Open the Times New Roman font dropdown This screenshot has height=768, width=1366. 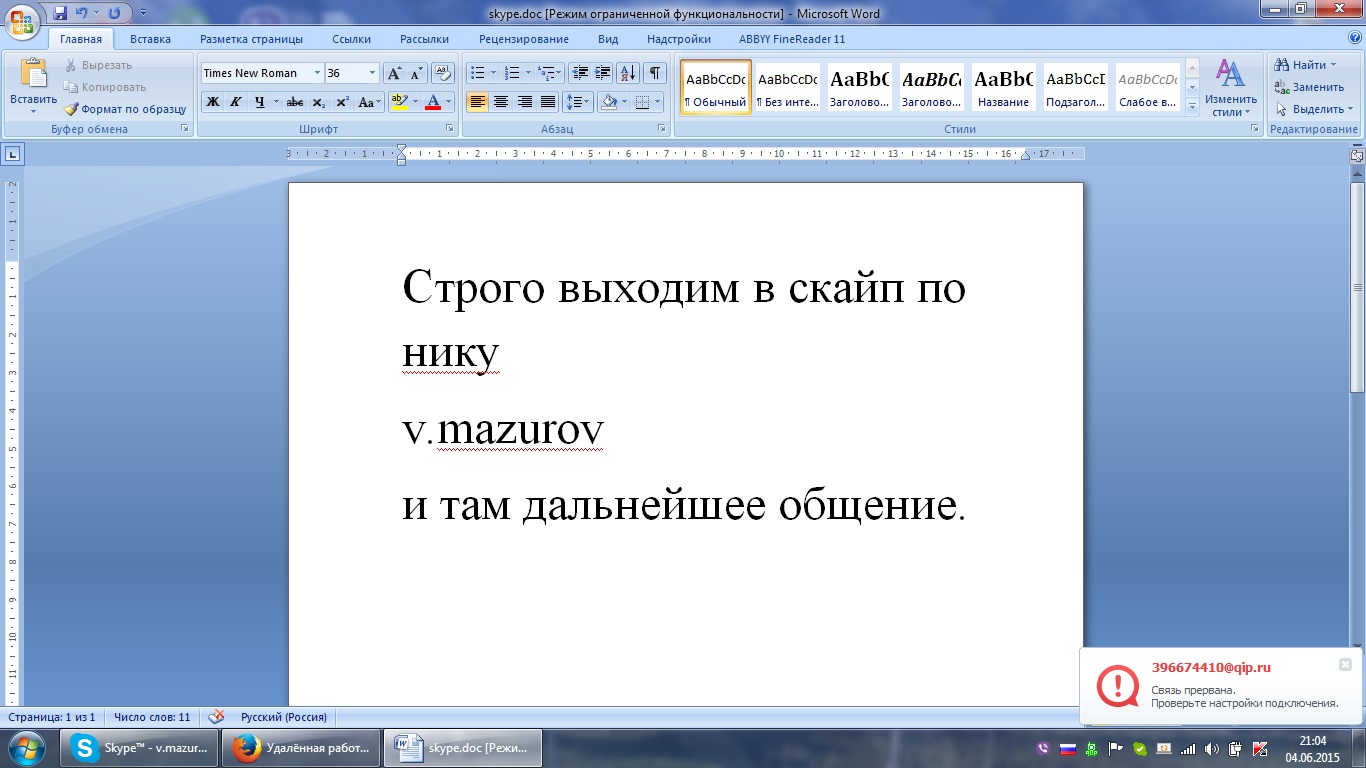pyautogui.click(x=317, y=73)
